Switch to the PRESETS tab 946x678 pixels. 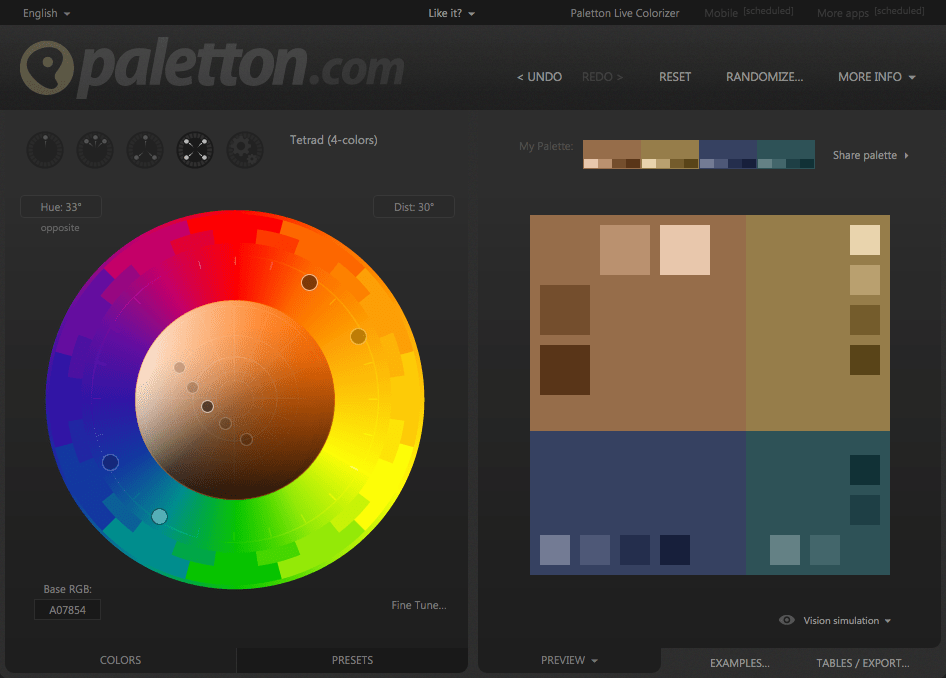(x=352, y=660)
